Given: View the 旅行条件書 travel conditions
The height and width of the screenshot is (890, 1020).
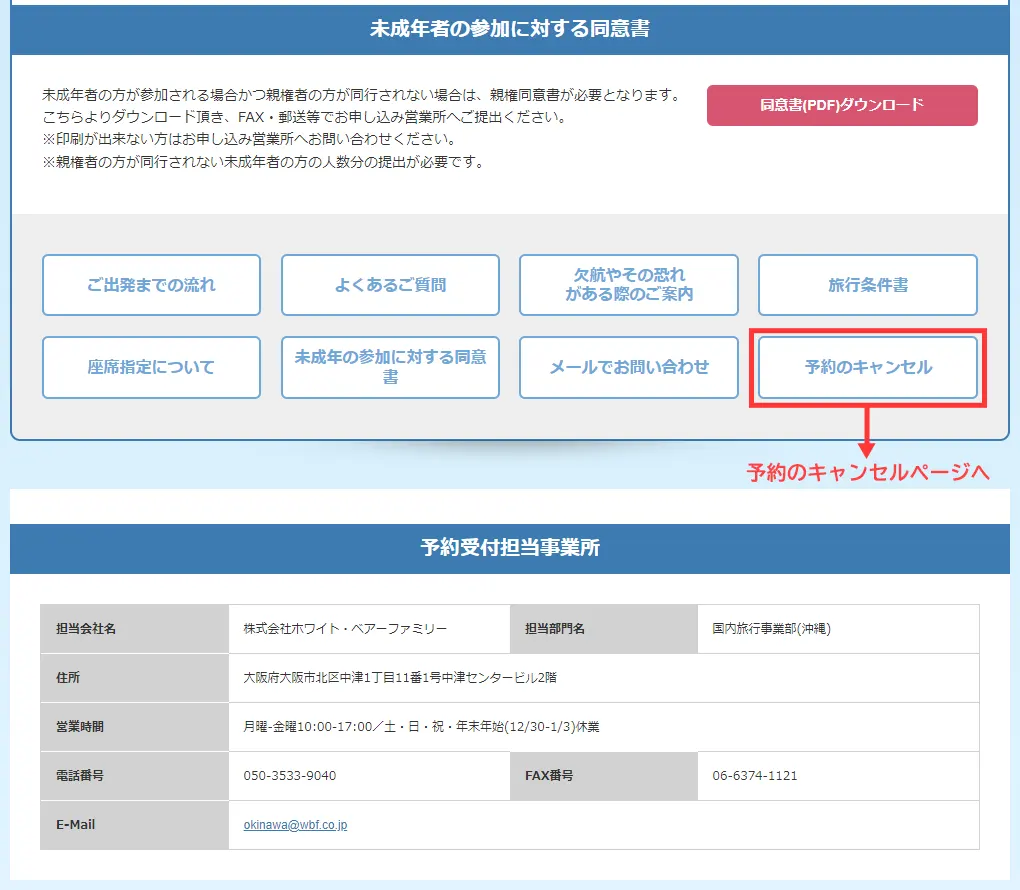Looking at the screenshot, I should click(x=867, y=285).
